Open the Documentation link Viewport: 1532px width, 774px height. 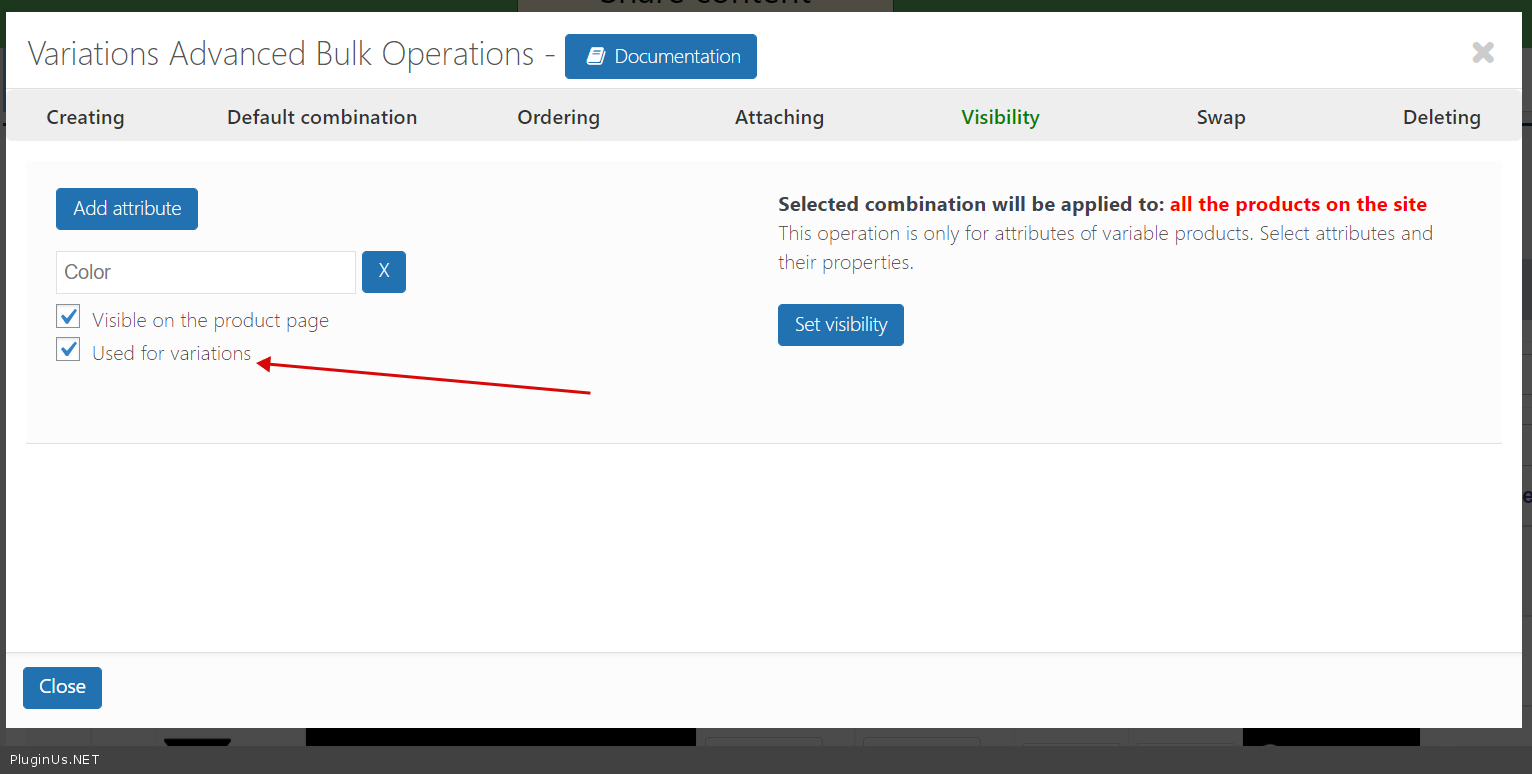click(x=677, y=57)
